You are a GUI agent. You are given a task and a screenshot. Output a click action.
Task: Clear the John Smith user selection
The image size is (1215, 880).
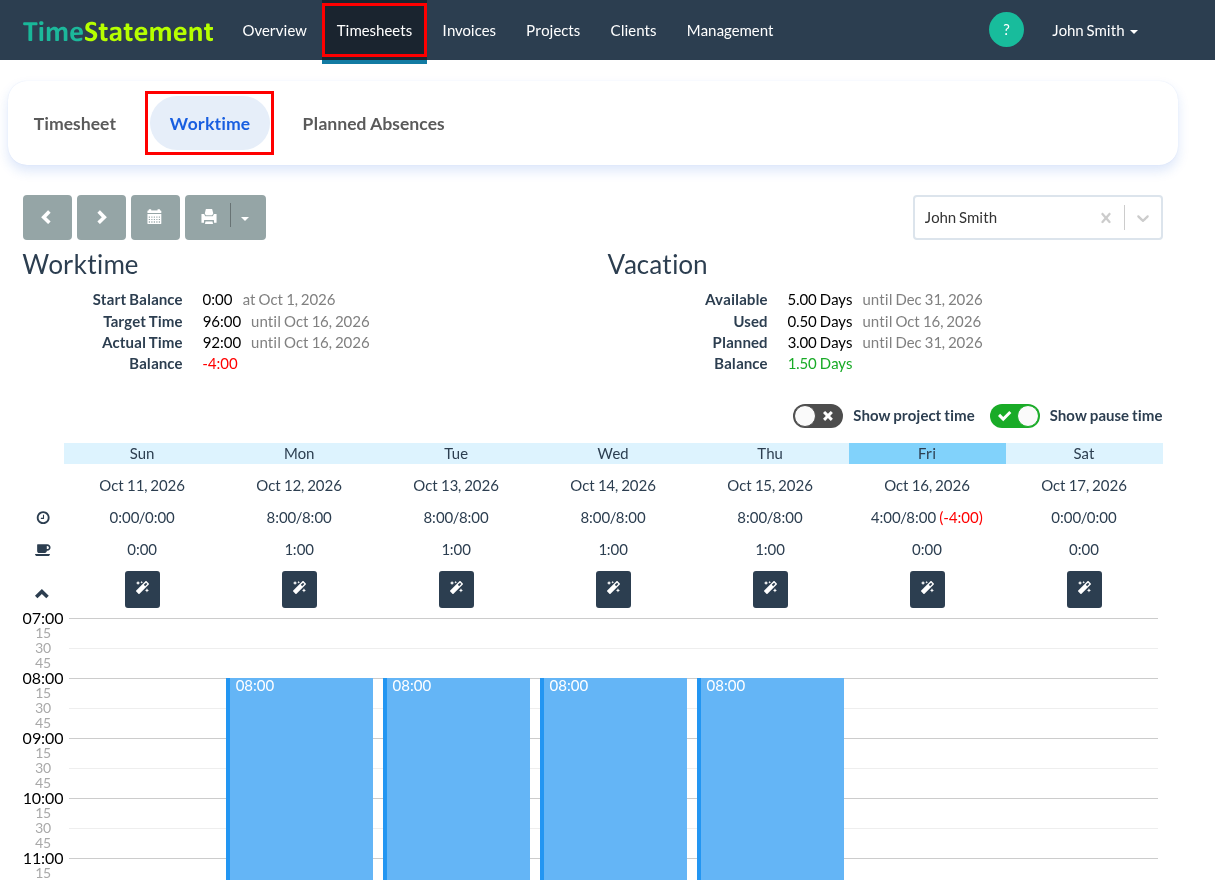(1105, 218)
